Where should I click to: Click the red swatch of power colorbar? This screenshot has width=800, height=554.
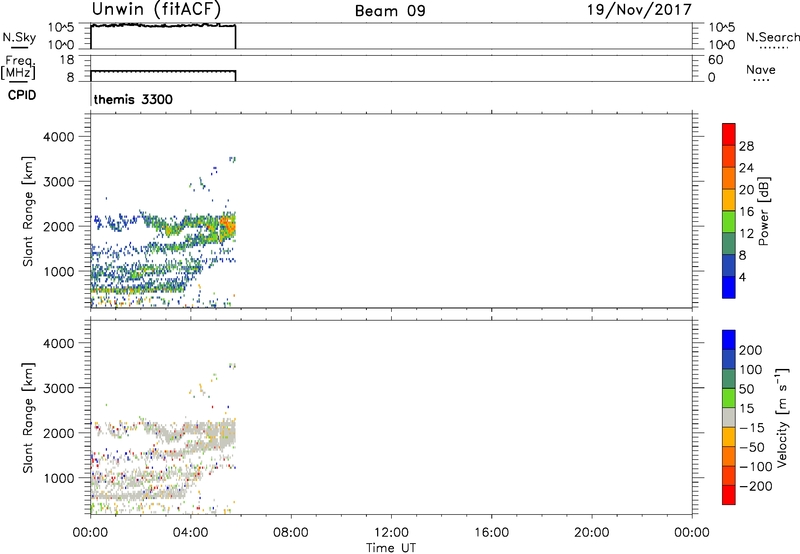click(729, 134)
